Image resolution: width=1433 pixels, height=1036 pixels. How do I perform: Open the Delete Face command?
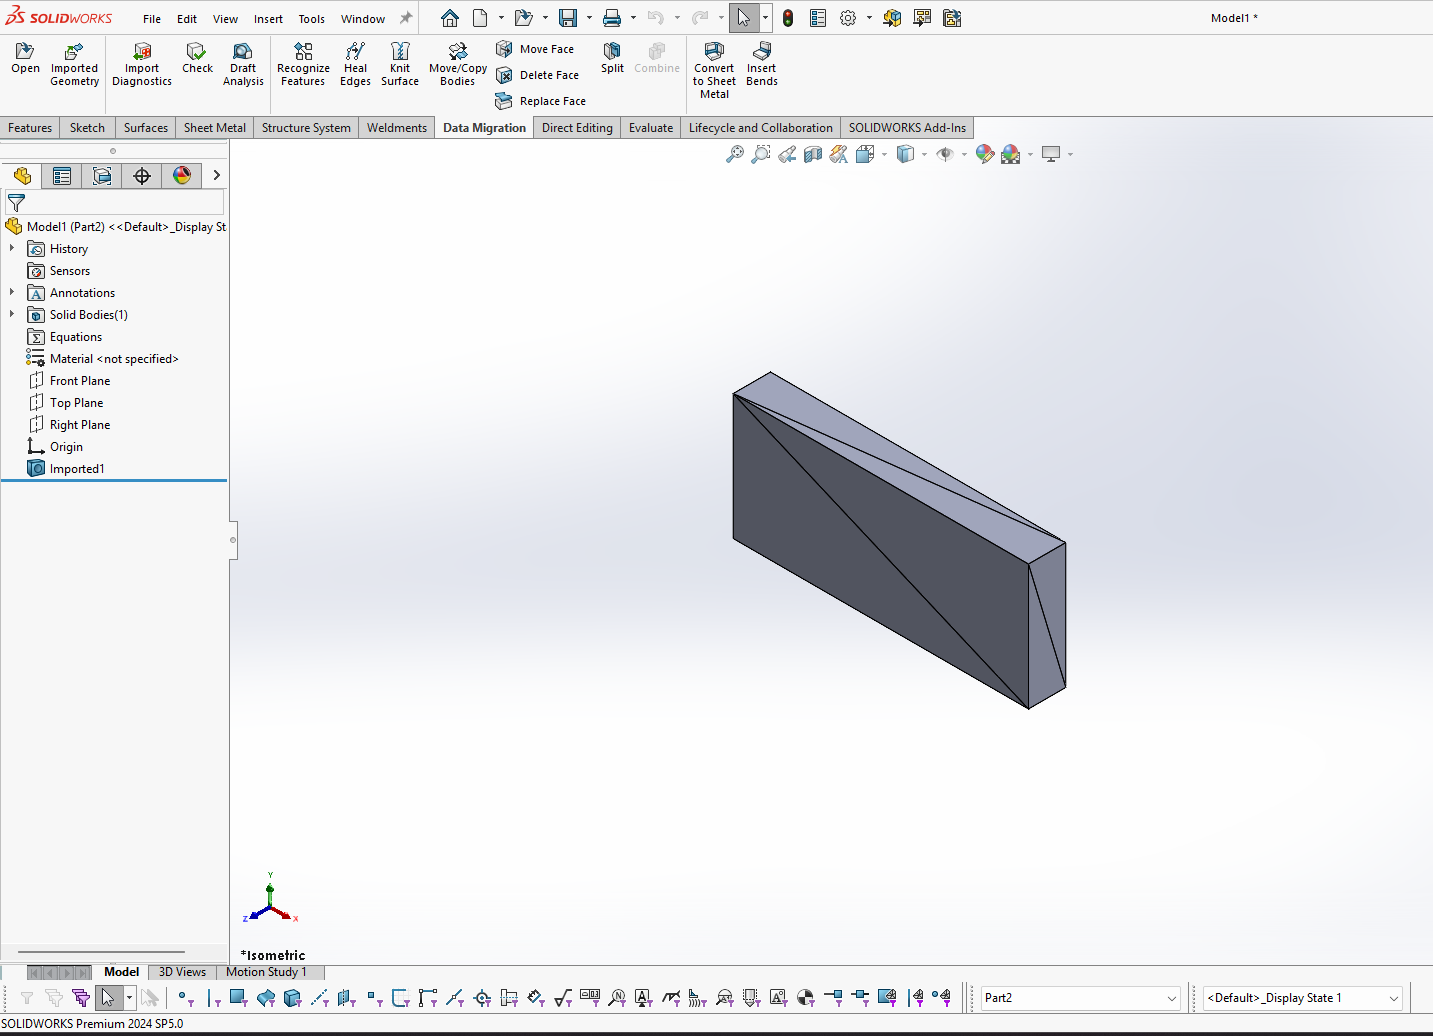(x=538, y=74)
